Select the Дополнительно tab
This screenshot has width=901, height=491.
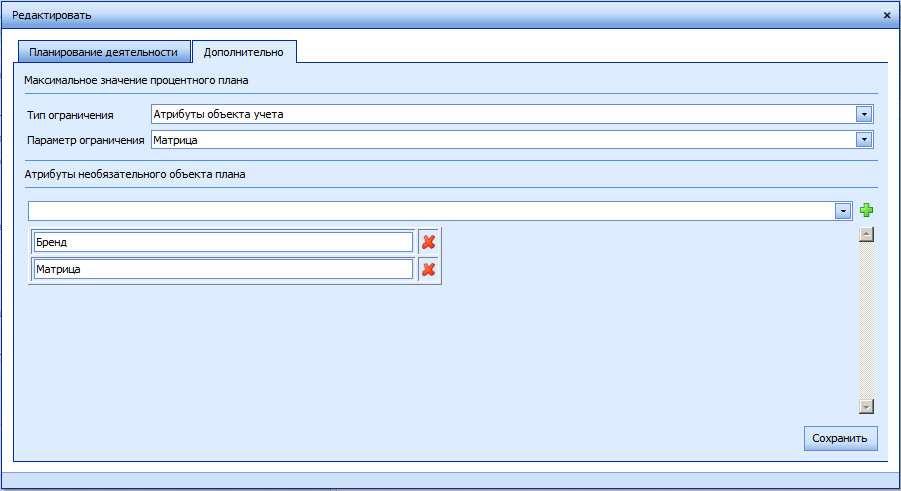pyautogui.click(x=244, y=52)
